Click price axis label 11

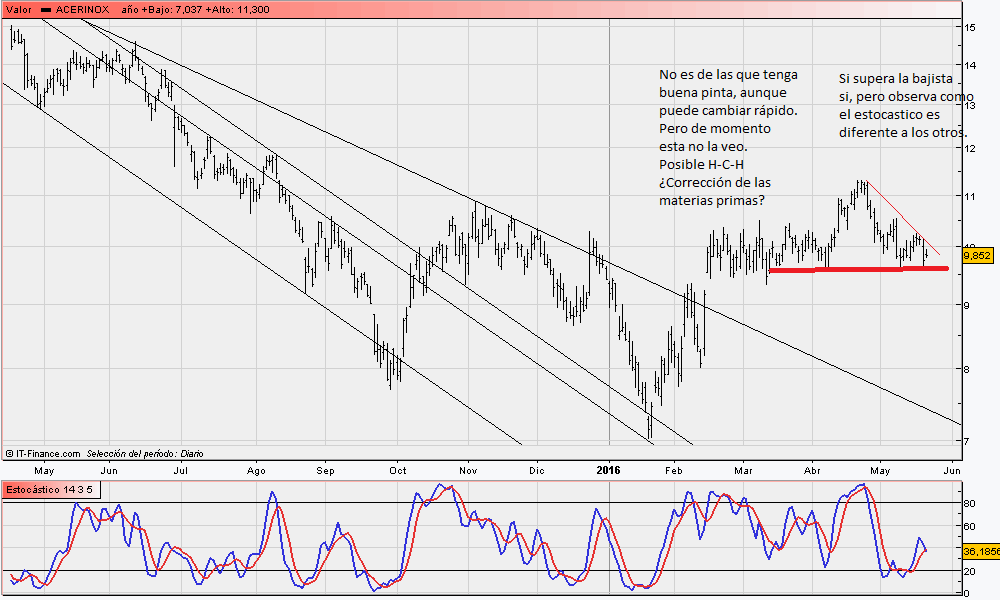click(970, 196)
